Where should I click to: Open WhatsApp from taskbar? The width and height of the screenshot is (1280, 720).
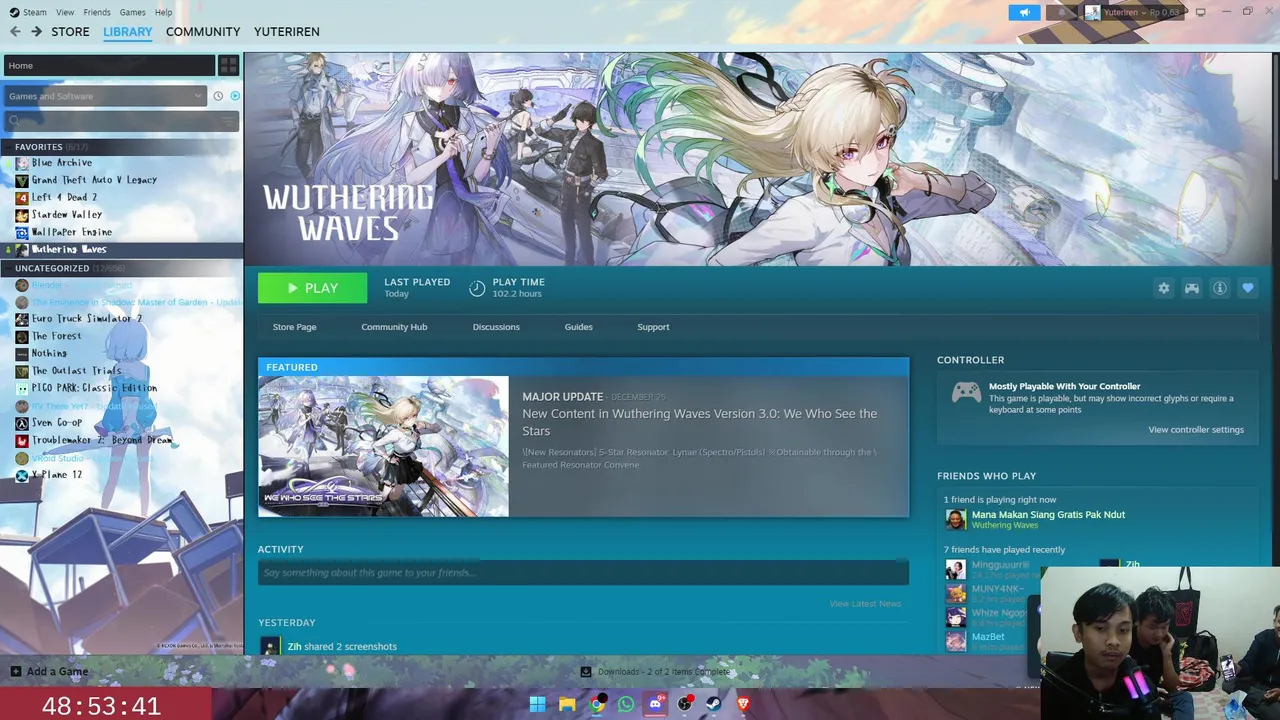626,704
